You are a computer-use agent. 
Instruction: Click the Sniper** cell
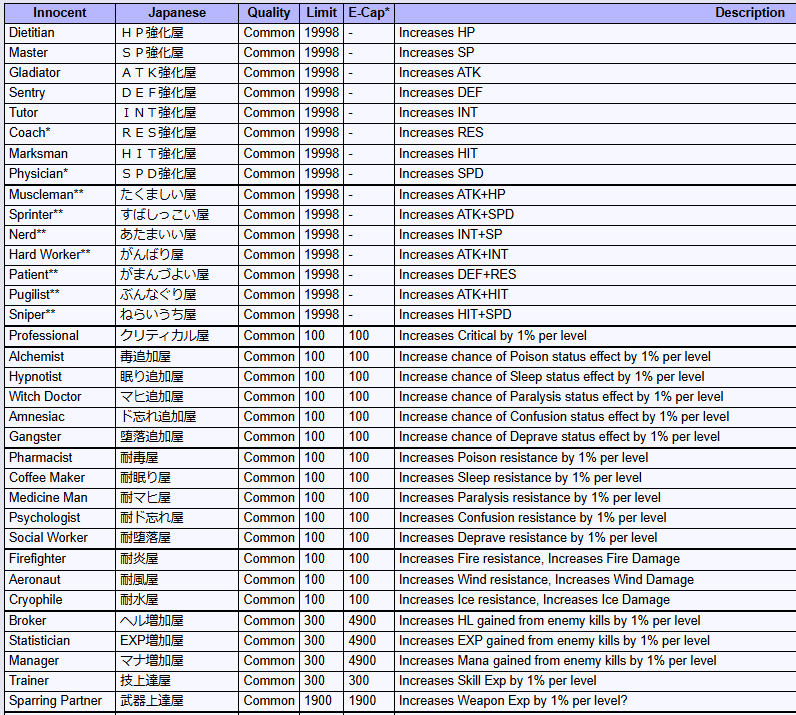point(60,315)
